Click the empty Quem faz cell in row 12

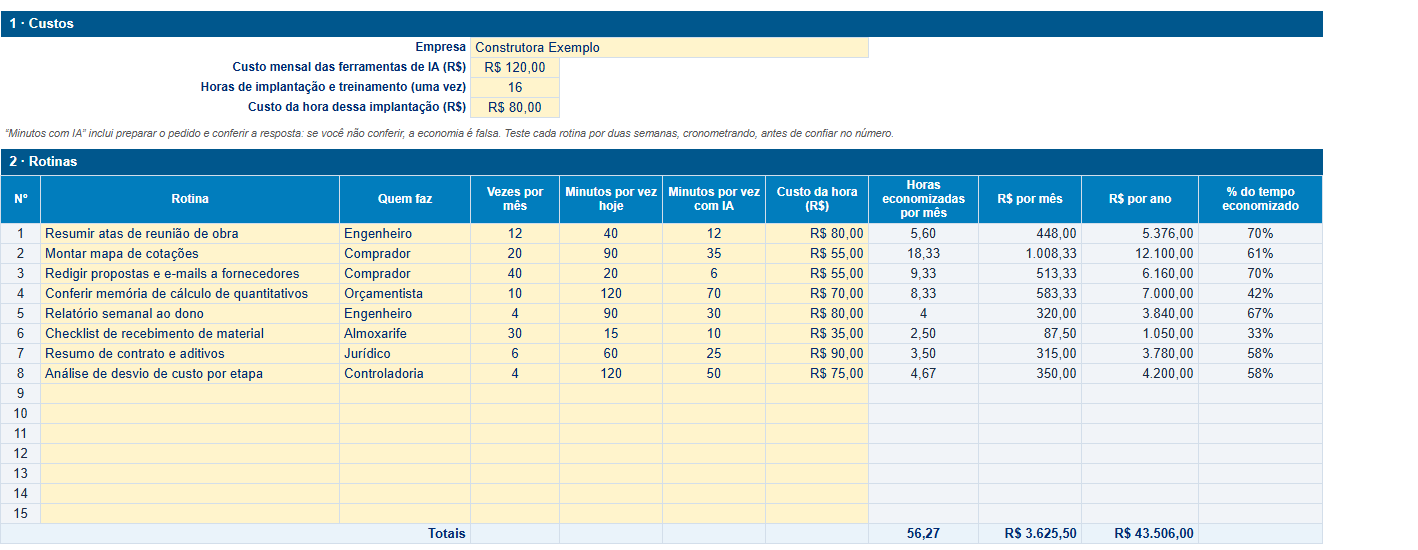(x=405, y=453)
